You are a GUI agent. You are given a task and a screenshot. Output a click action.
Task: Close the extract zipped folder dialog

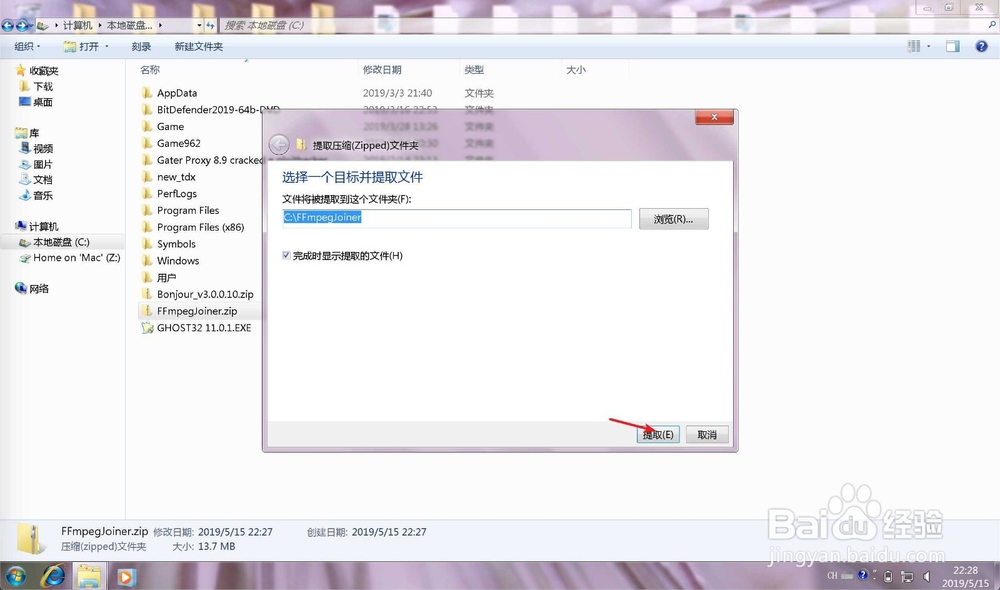tap(714, 117)
